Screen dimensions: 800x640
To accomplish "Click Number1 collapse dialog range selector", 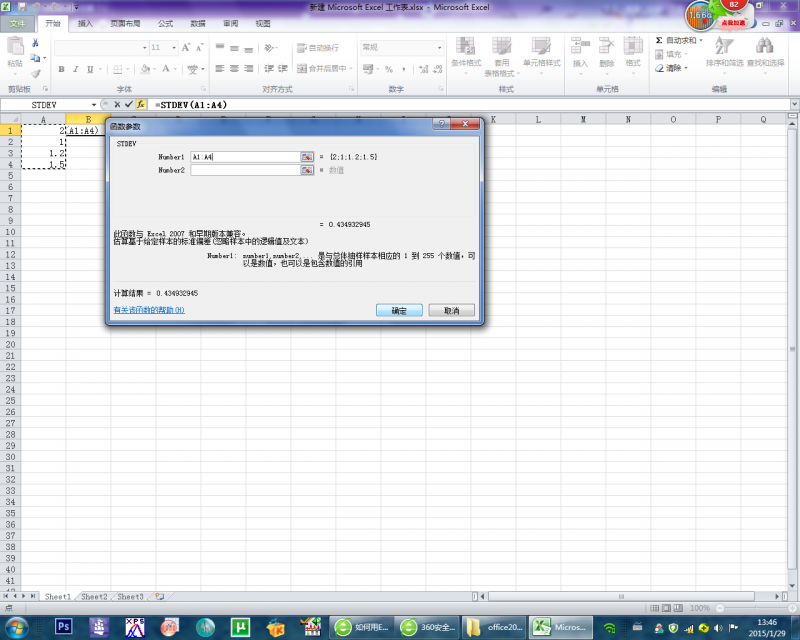I will coord(307,157).
